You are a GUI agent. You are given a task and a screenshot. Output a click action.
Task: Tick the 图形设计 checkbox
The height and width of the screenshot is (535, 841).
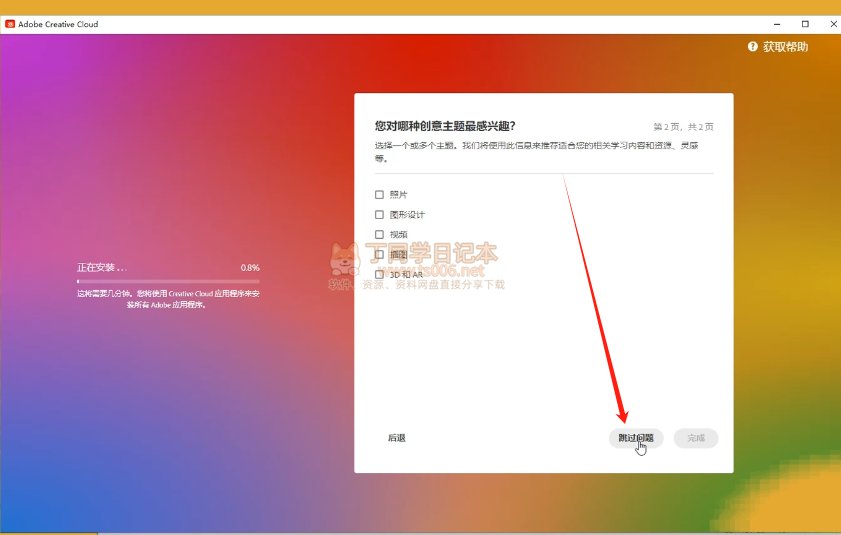379,215
